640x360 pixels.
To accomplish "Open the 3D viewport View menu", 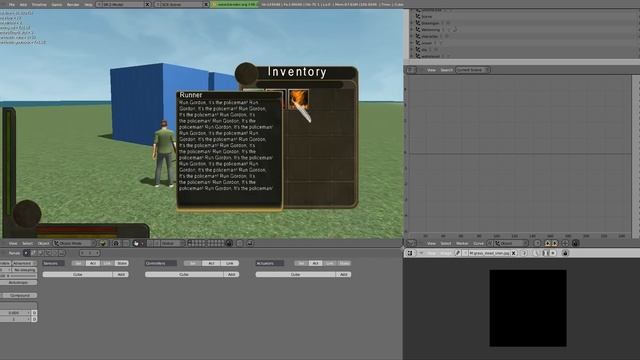I will tap(13, 243).
